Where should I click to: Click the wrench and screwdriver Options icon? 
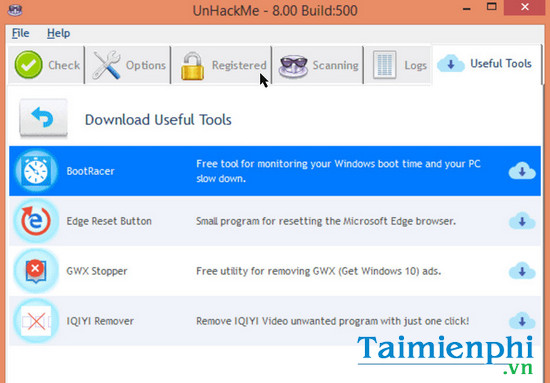point(107,65)
